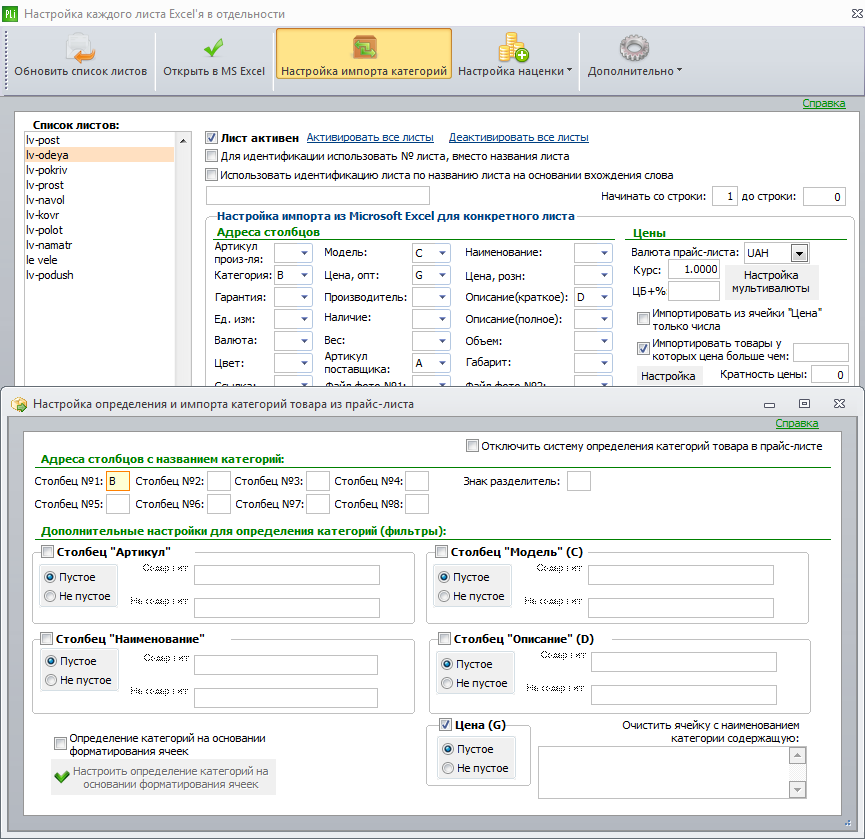Uncheck the Цена (G) filter checkbox

(x=445, y=724)
